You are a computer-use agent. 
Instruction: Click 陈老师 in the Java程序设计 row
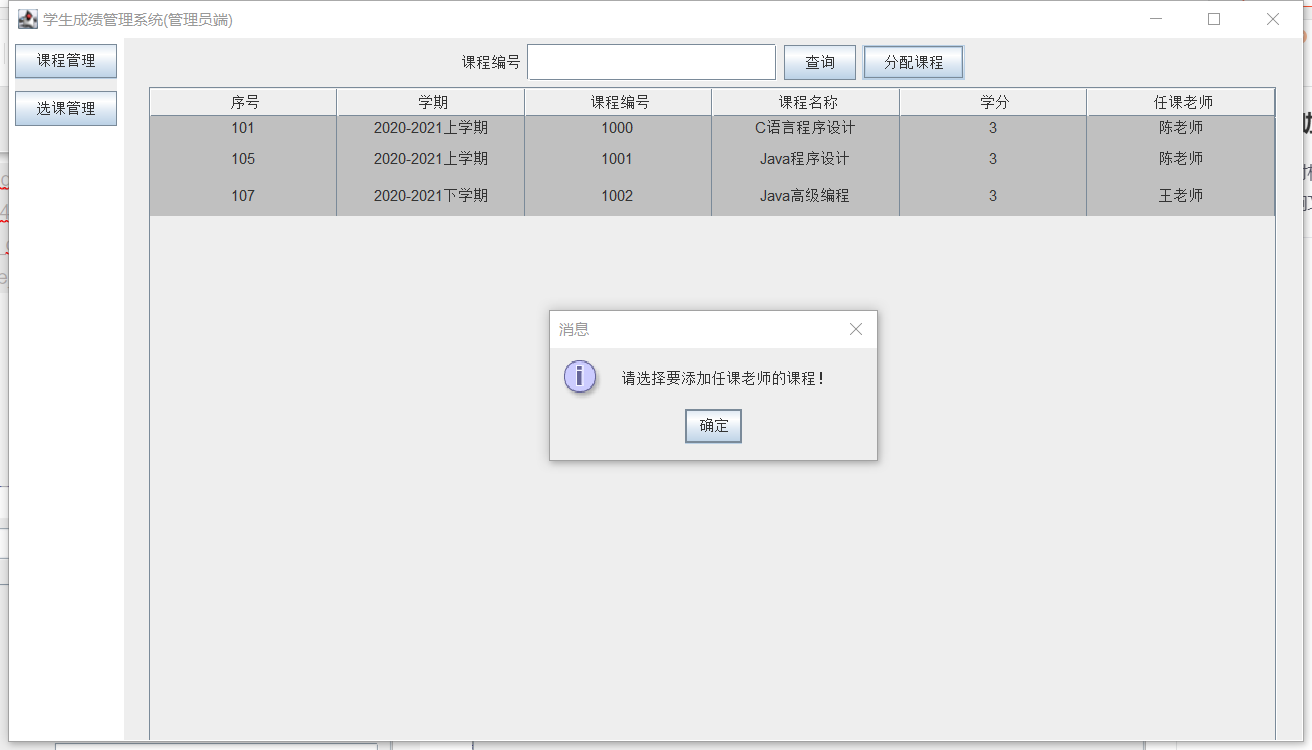[x=1181, y=159]
